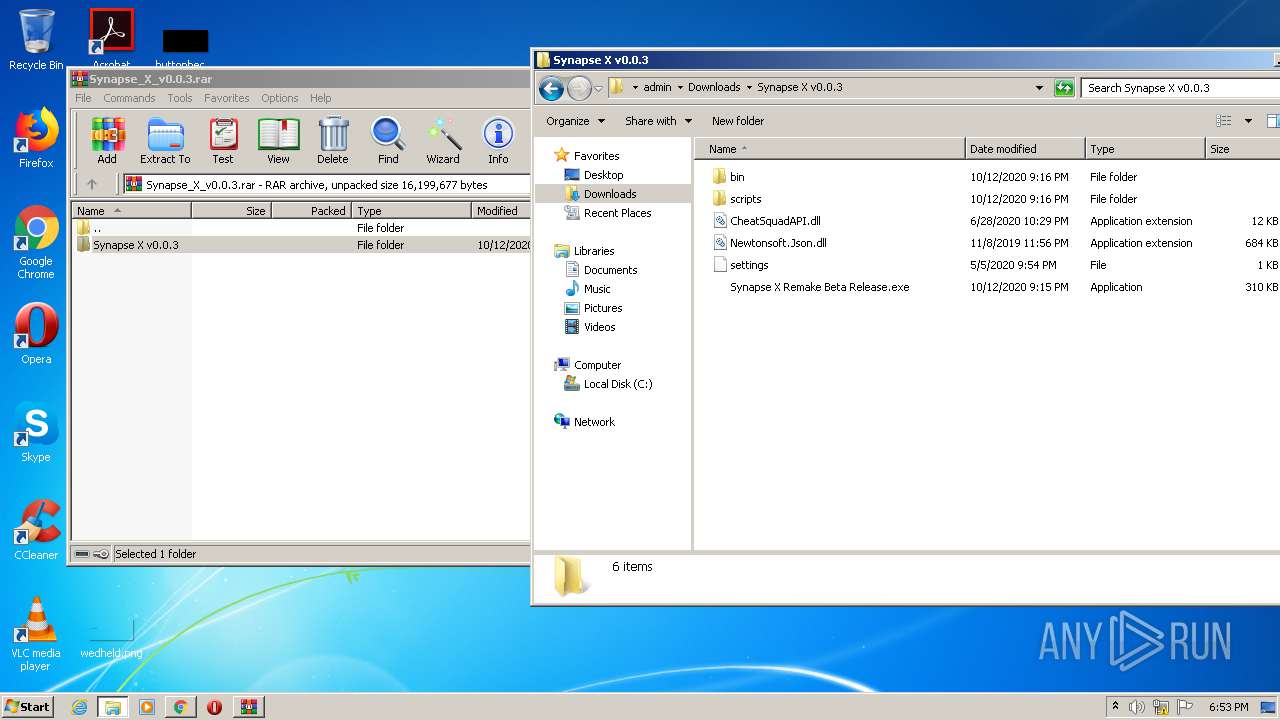Screen dimensions: 1280x720
Task: Open the Share with dropdown
Action: tap(658, 121)
